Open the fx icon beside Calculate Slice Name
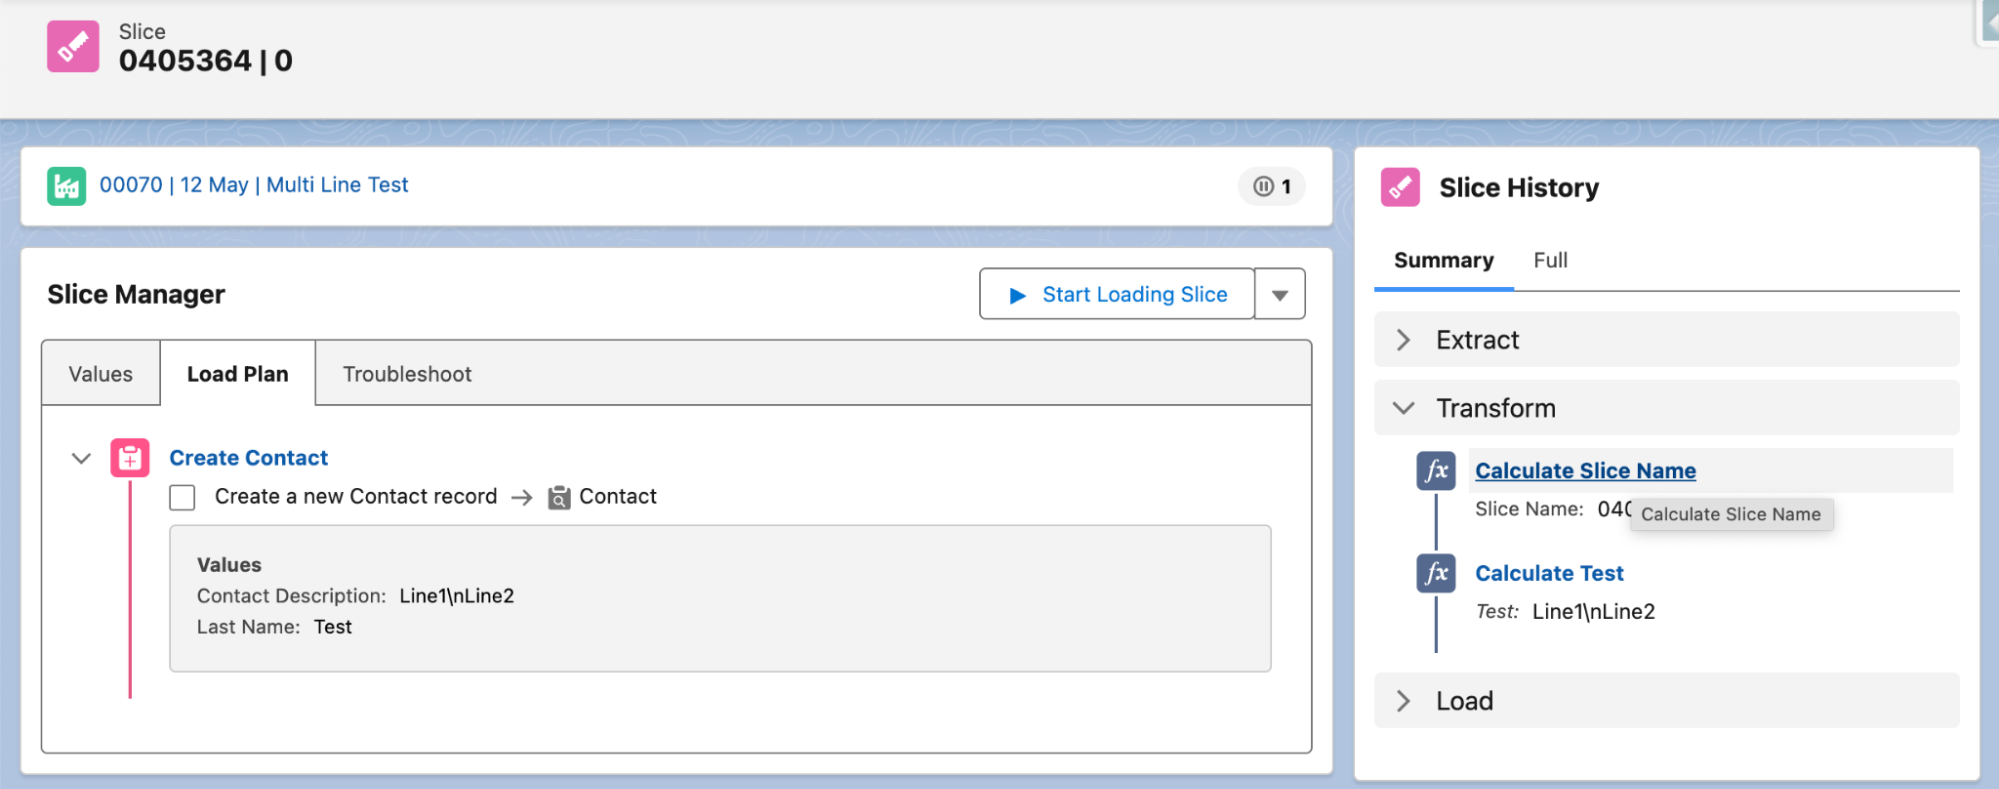 (x=1435, y=470)
